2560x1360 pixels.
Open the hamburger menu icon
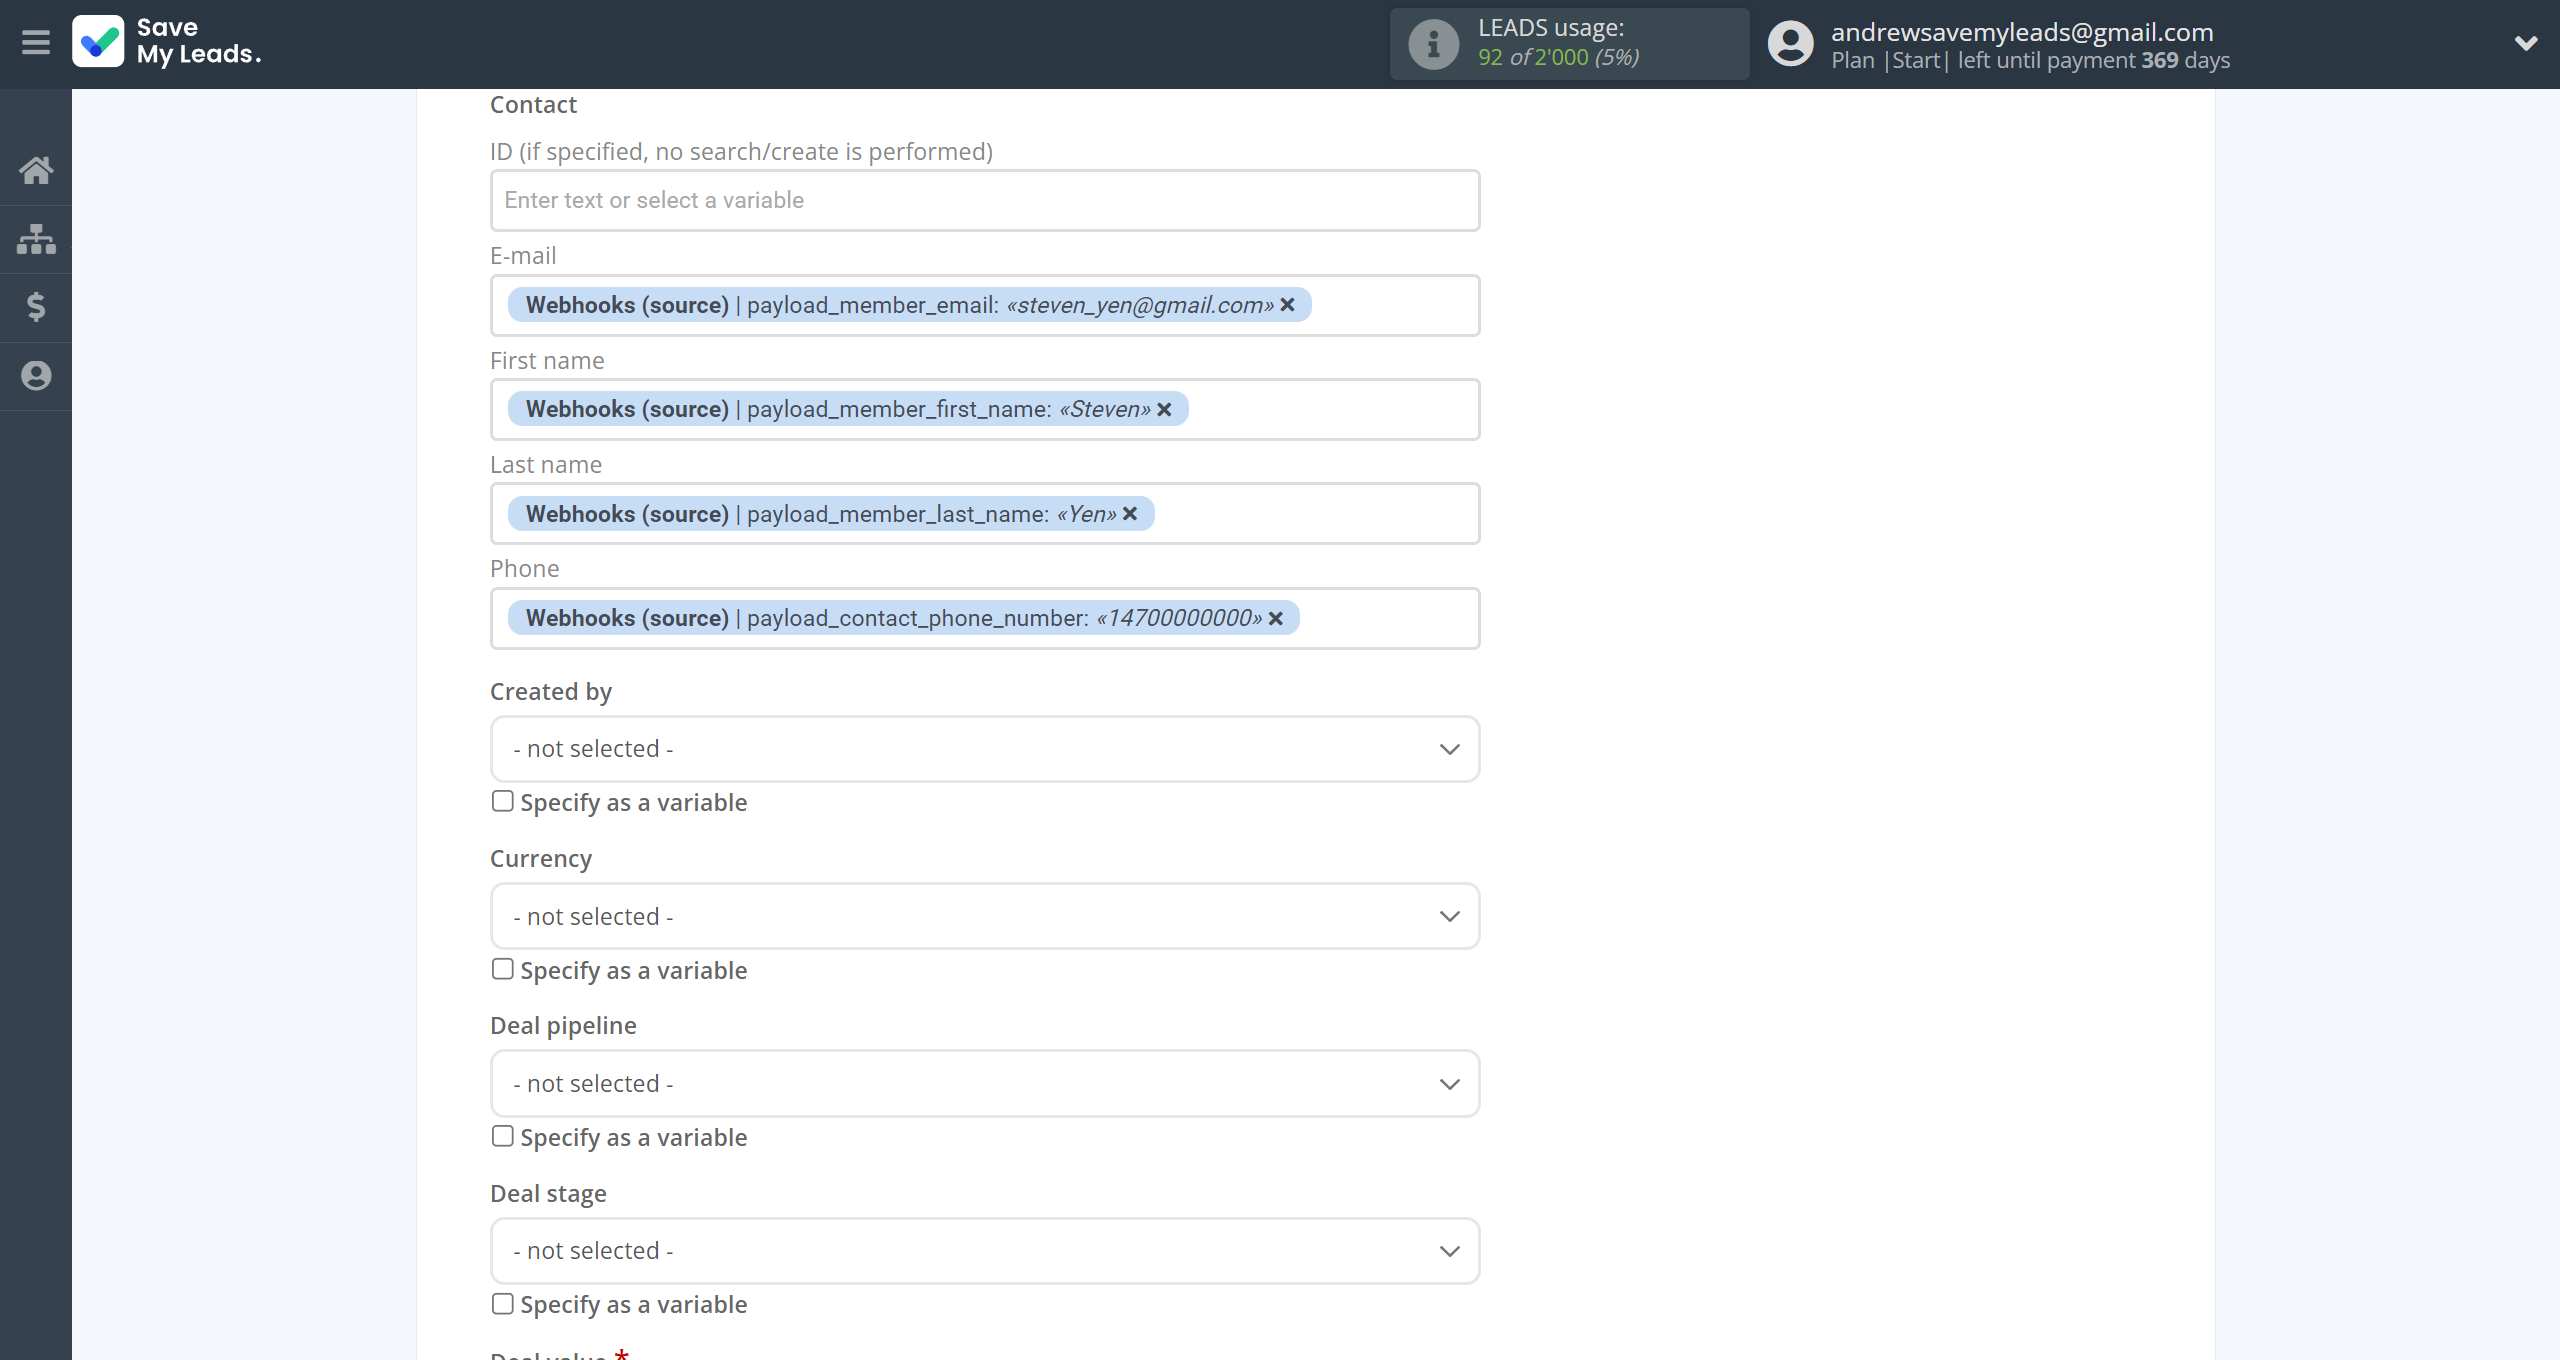tap(36, 43)
